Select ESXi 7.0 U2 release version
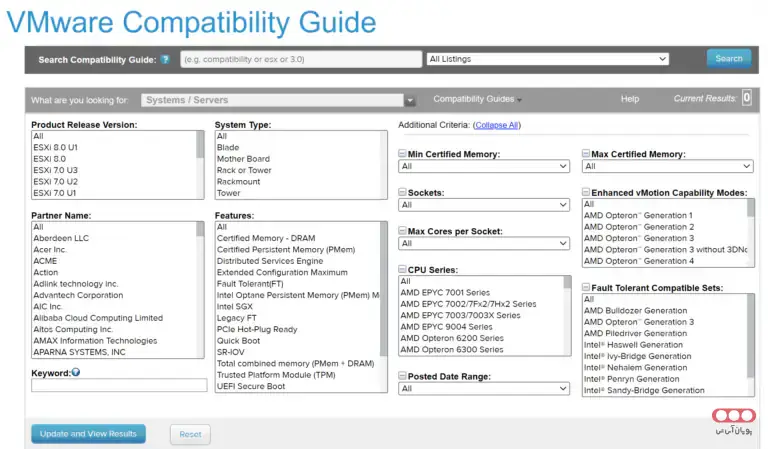768x449 pixels. point(55,181)
